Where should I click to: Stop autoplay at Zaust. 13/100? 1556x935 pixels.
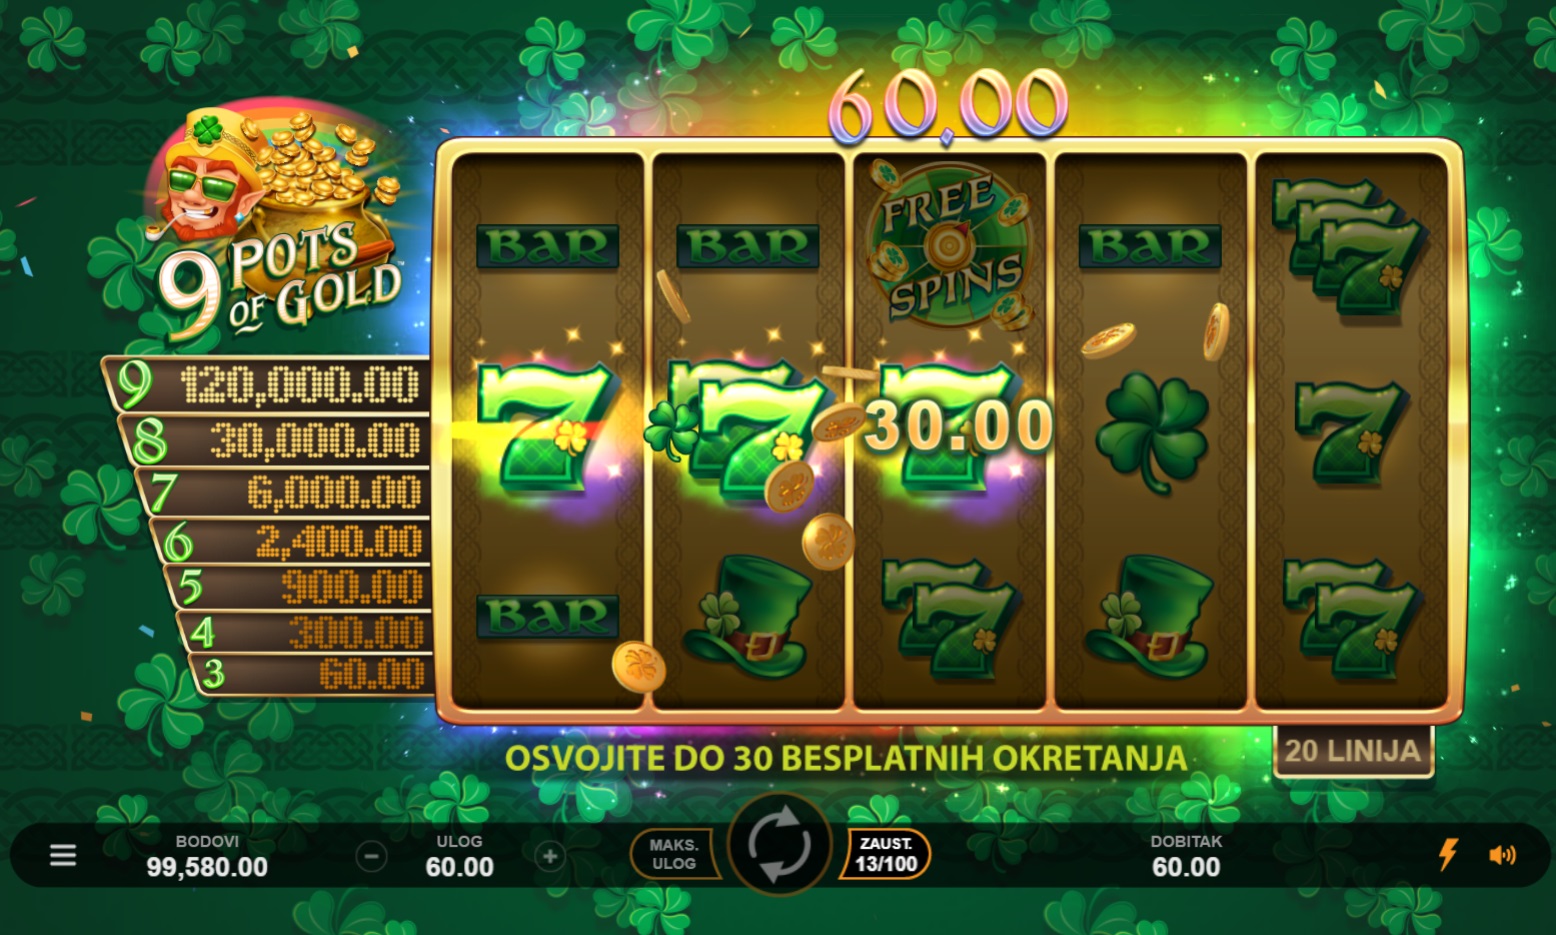pos(886,854)
